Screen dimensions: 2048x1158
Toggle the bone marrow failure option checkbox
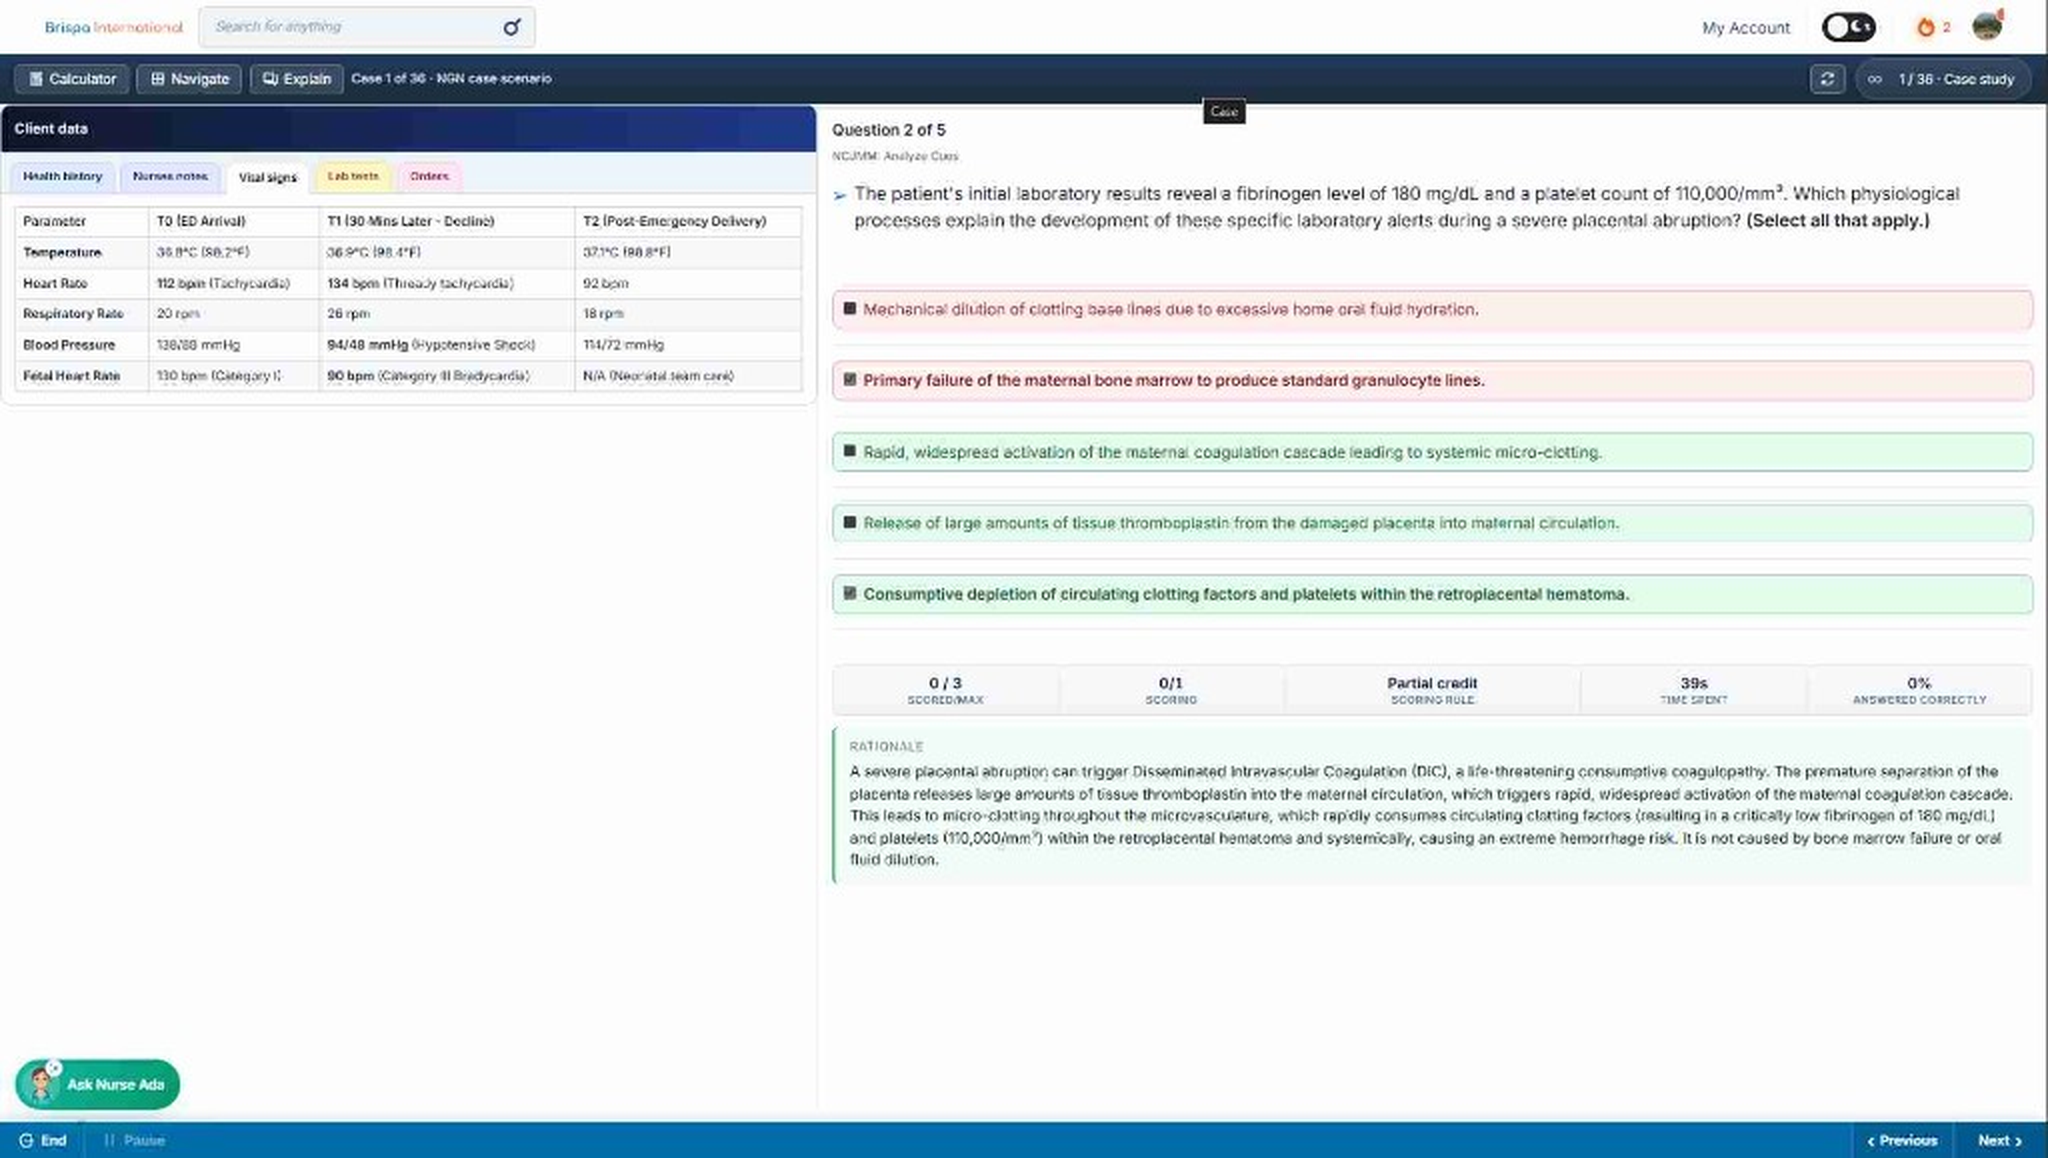click(850, 380)
